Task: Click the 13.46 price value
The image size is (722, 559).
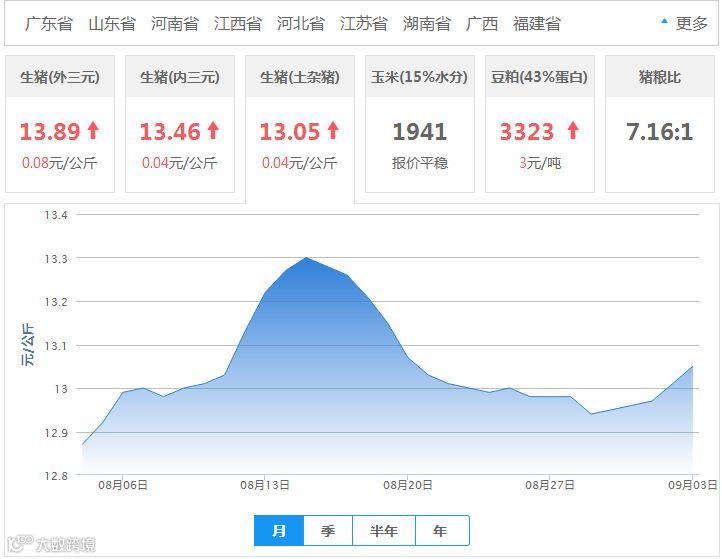Action: click(x=170, y=132)
